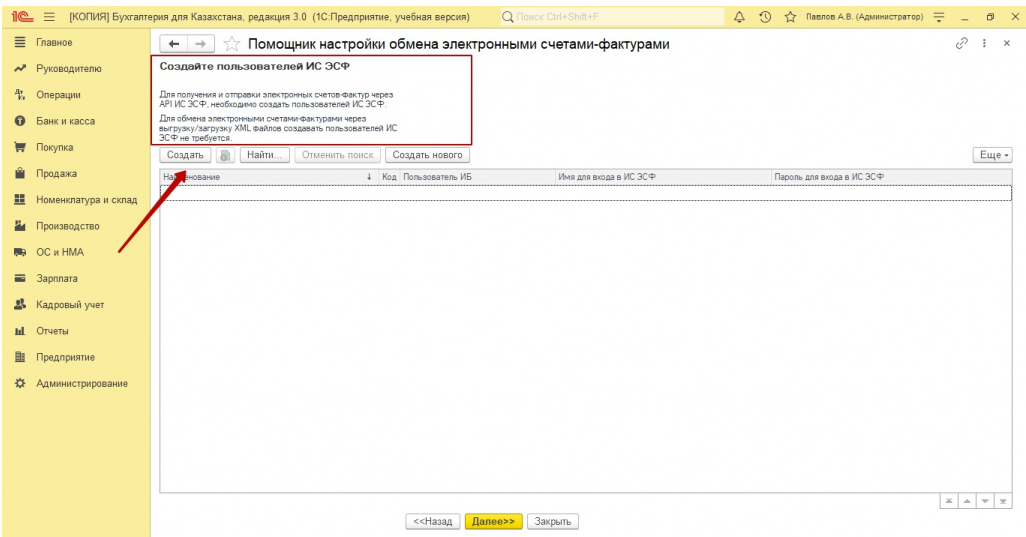Expand the Еще dropdown menu
The image size is (1026, 537).
(x=992, y=155)
